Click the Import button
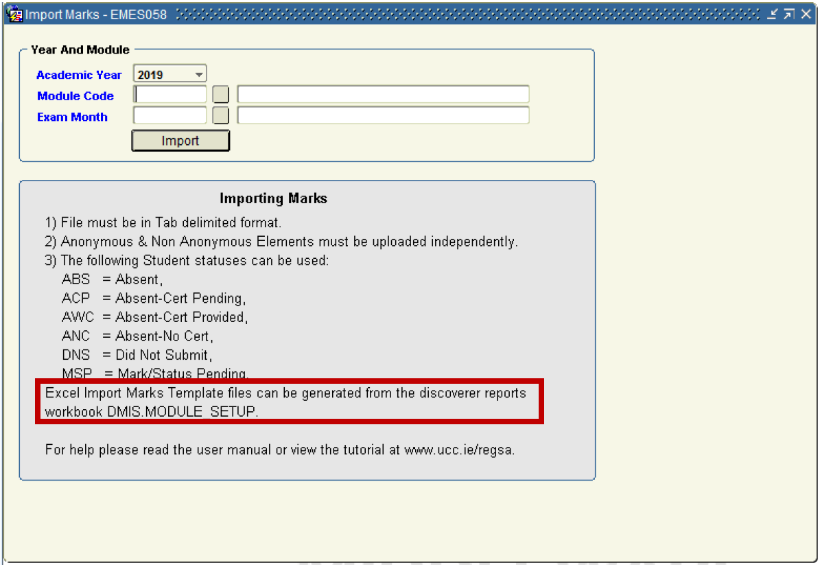The image size is (820, 565). point(181,141)
